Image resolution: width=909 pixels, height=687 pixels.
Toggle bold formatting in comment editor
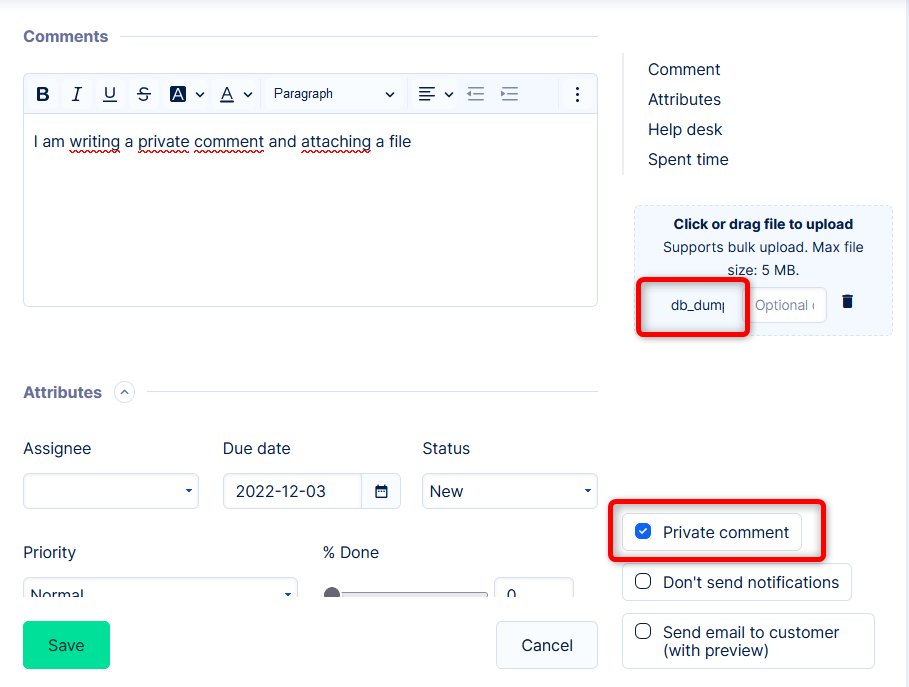pos(43,94)
